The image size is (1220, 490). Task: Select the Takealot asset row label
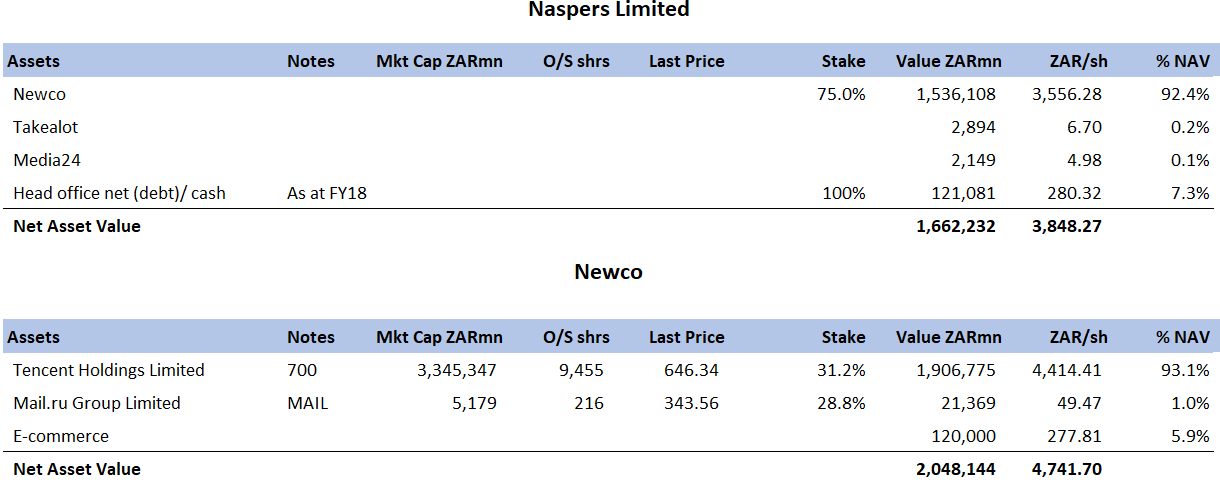tap(45, 127)
